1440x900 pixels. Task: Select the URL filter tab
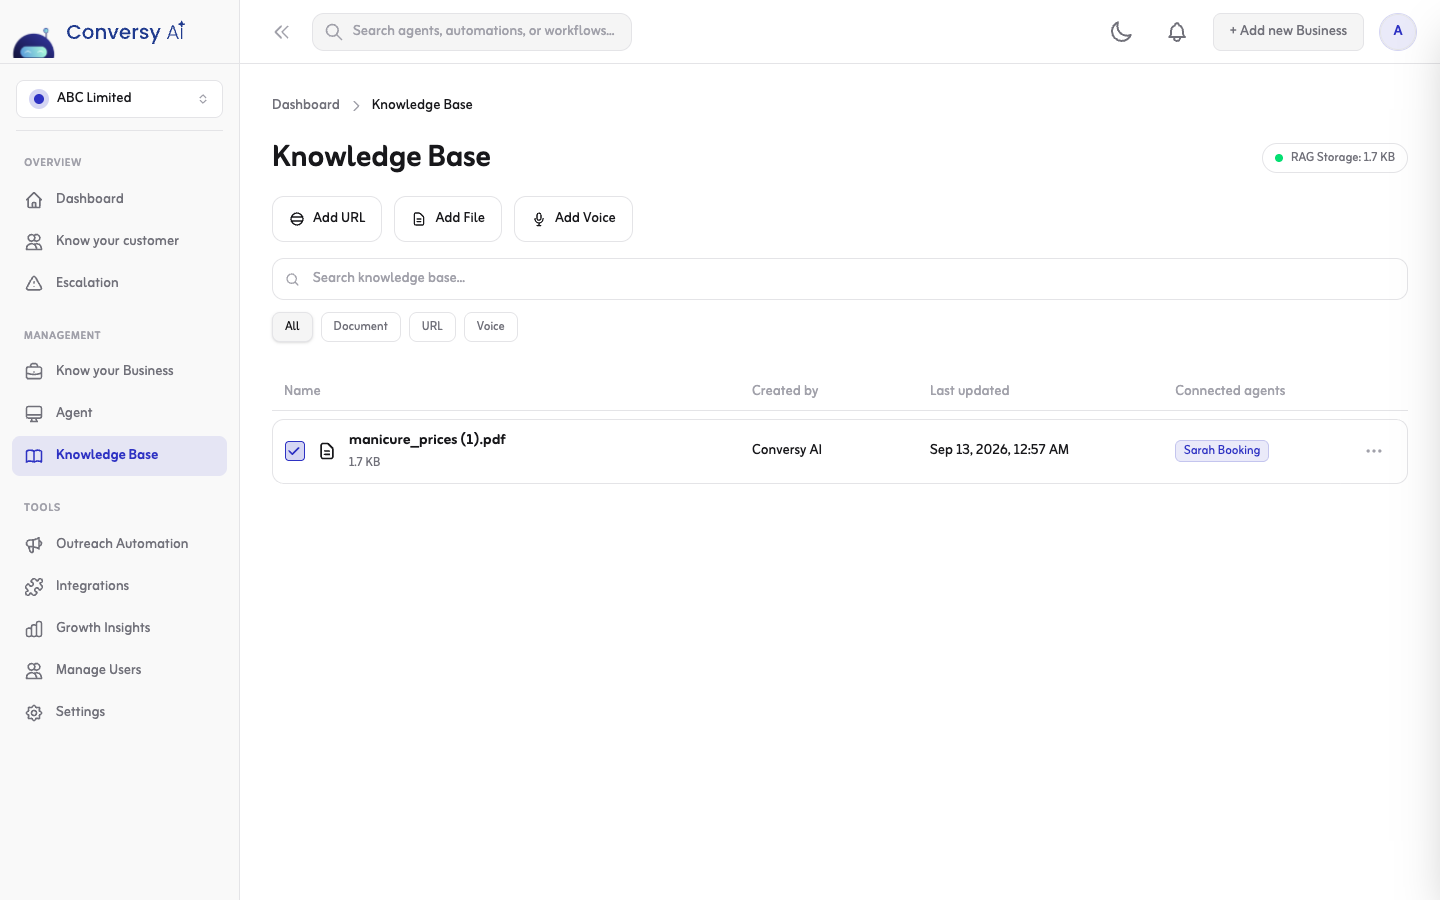point(432,327)
